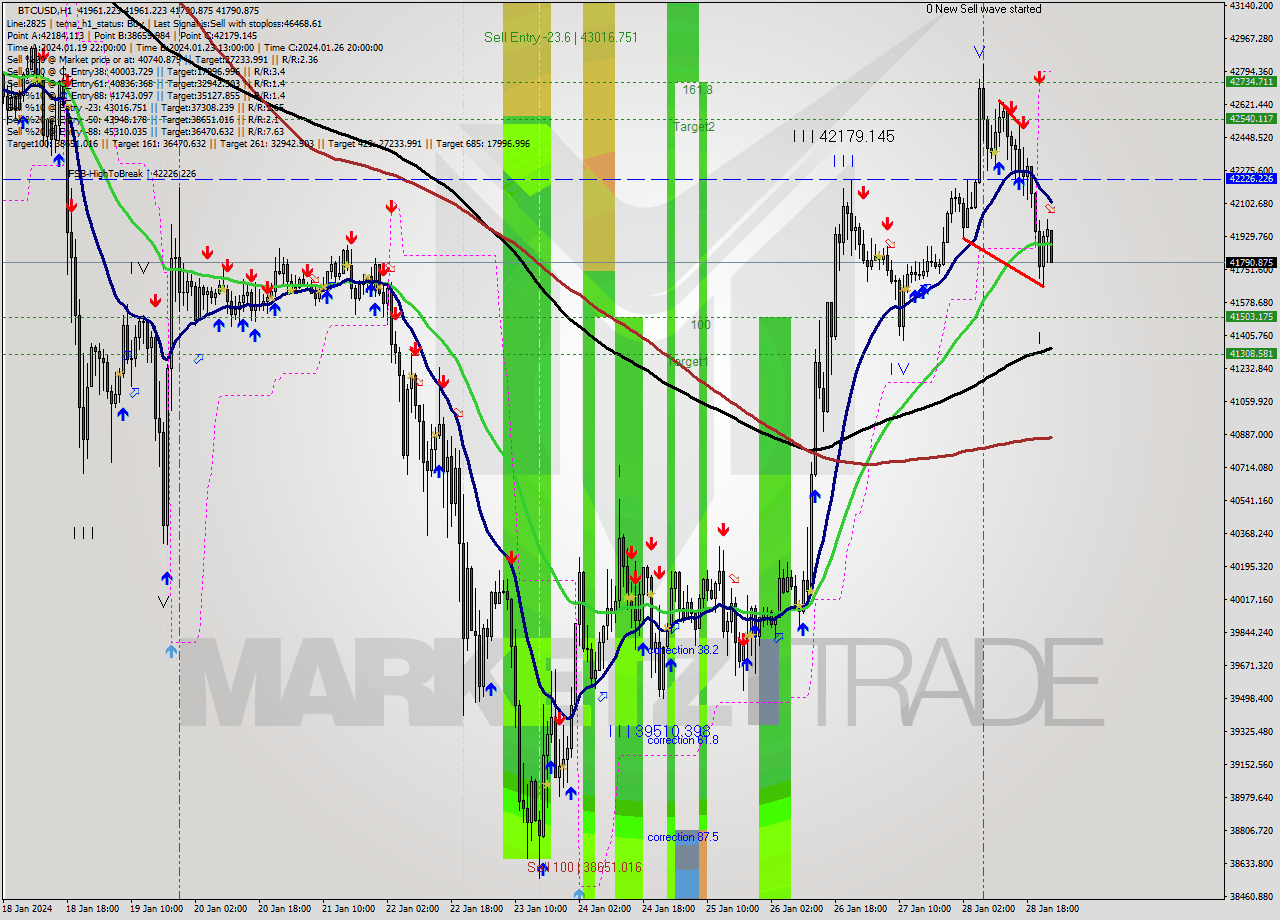Click the current price tag 41790.875
This screenshot has width=1280, height=920.
[x=1250, y=262]
